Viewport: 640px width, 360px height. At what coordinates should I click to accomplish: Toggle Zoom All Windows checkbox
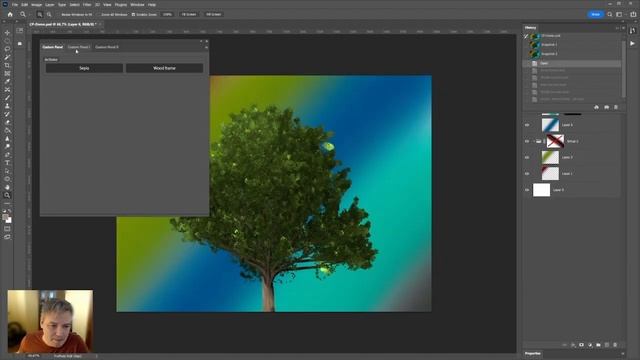click(x=99, y=14)
